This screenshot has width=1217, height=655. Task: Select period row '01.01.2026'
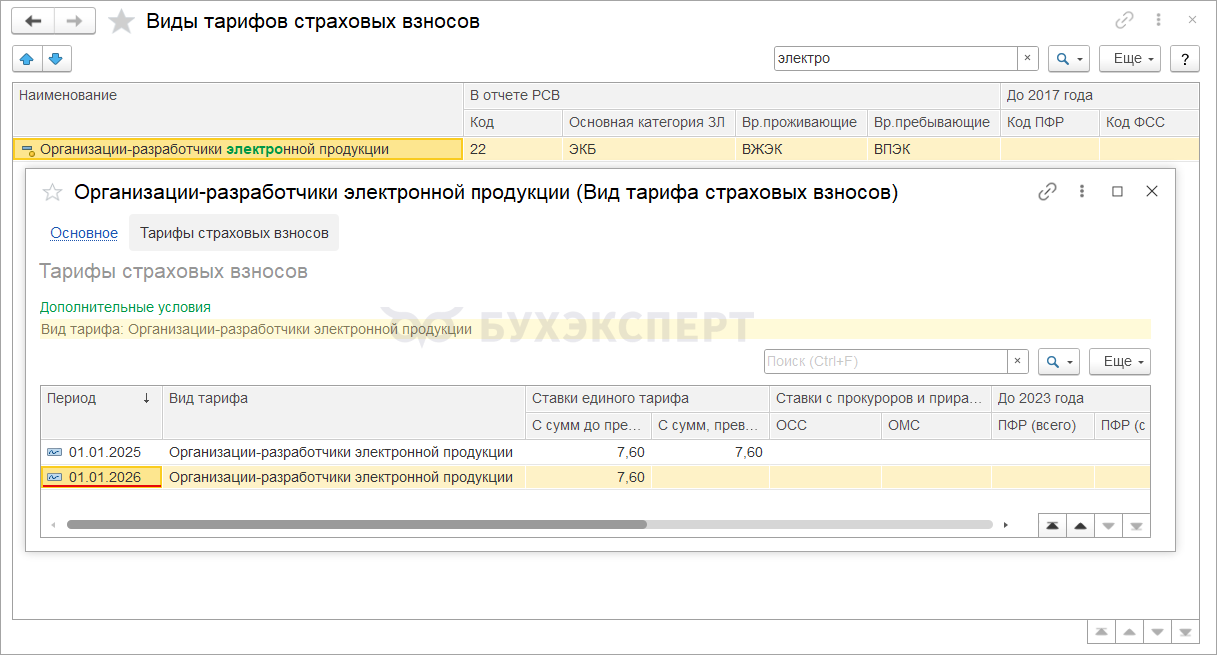pyautogui.click(x=595, y=477)
